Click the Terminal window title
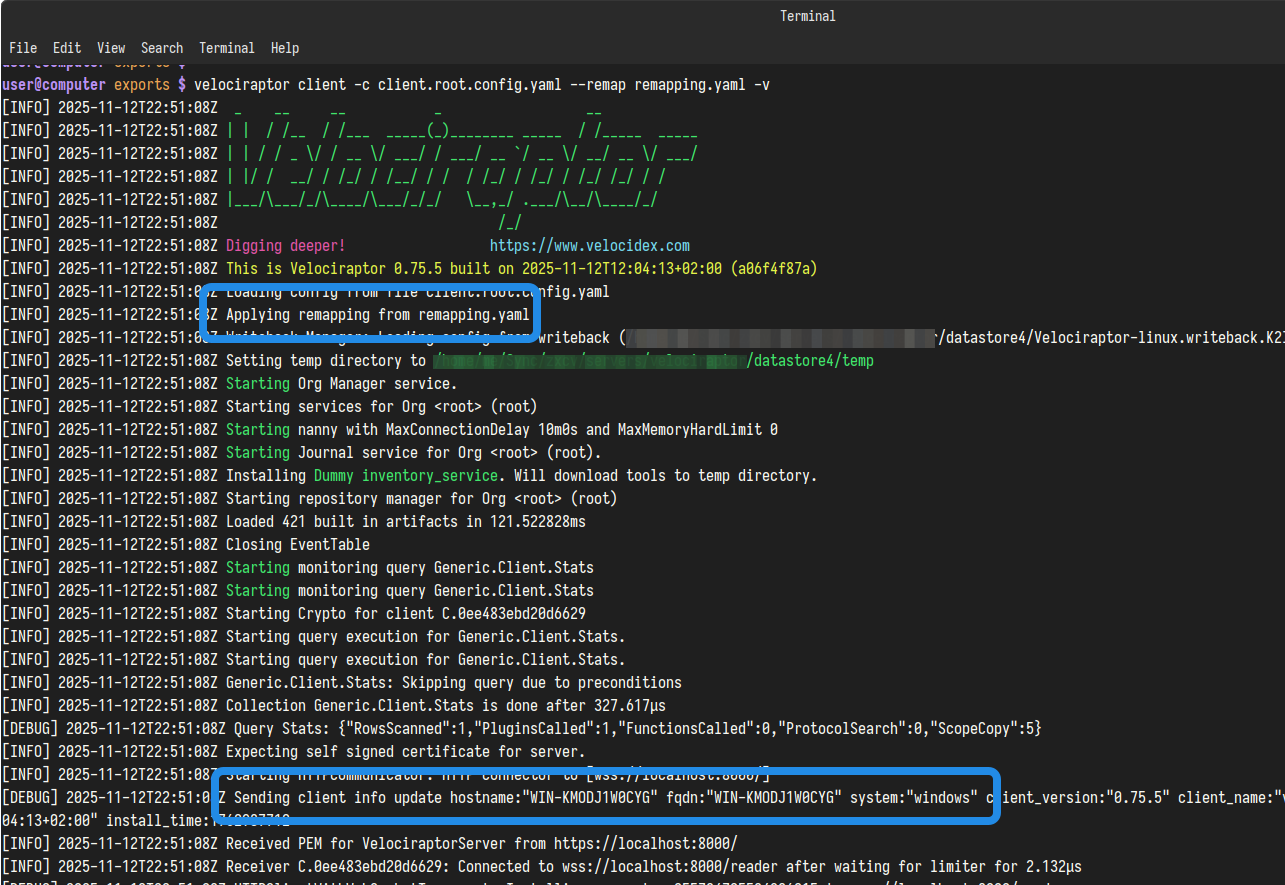 coord(807,15)
